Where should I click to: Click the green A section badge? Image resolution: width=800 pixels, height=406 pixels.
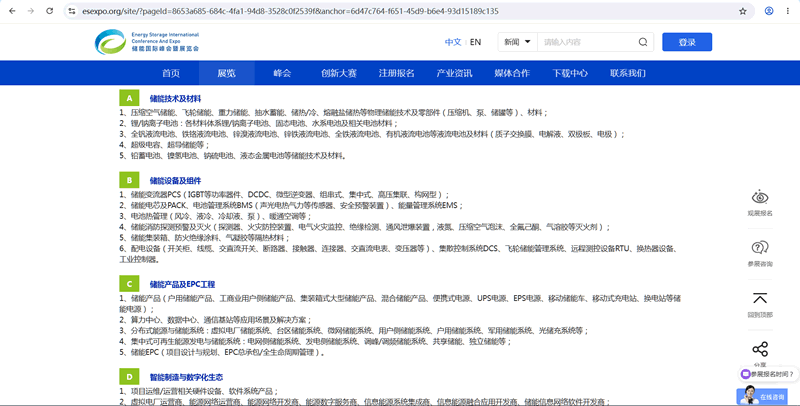(x=129, y=98)
